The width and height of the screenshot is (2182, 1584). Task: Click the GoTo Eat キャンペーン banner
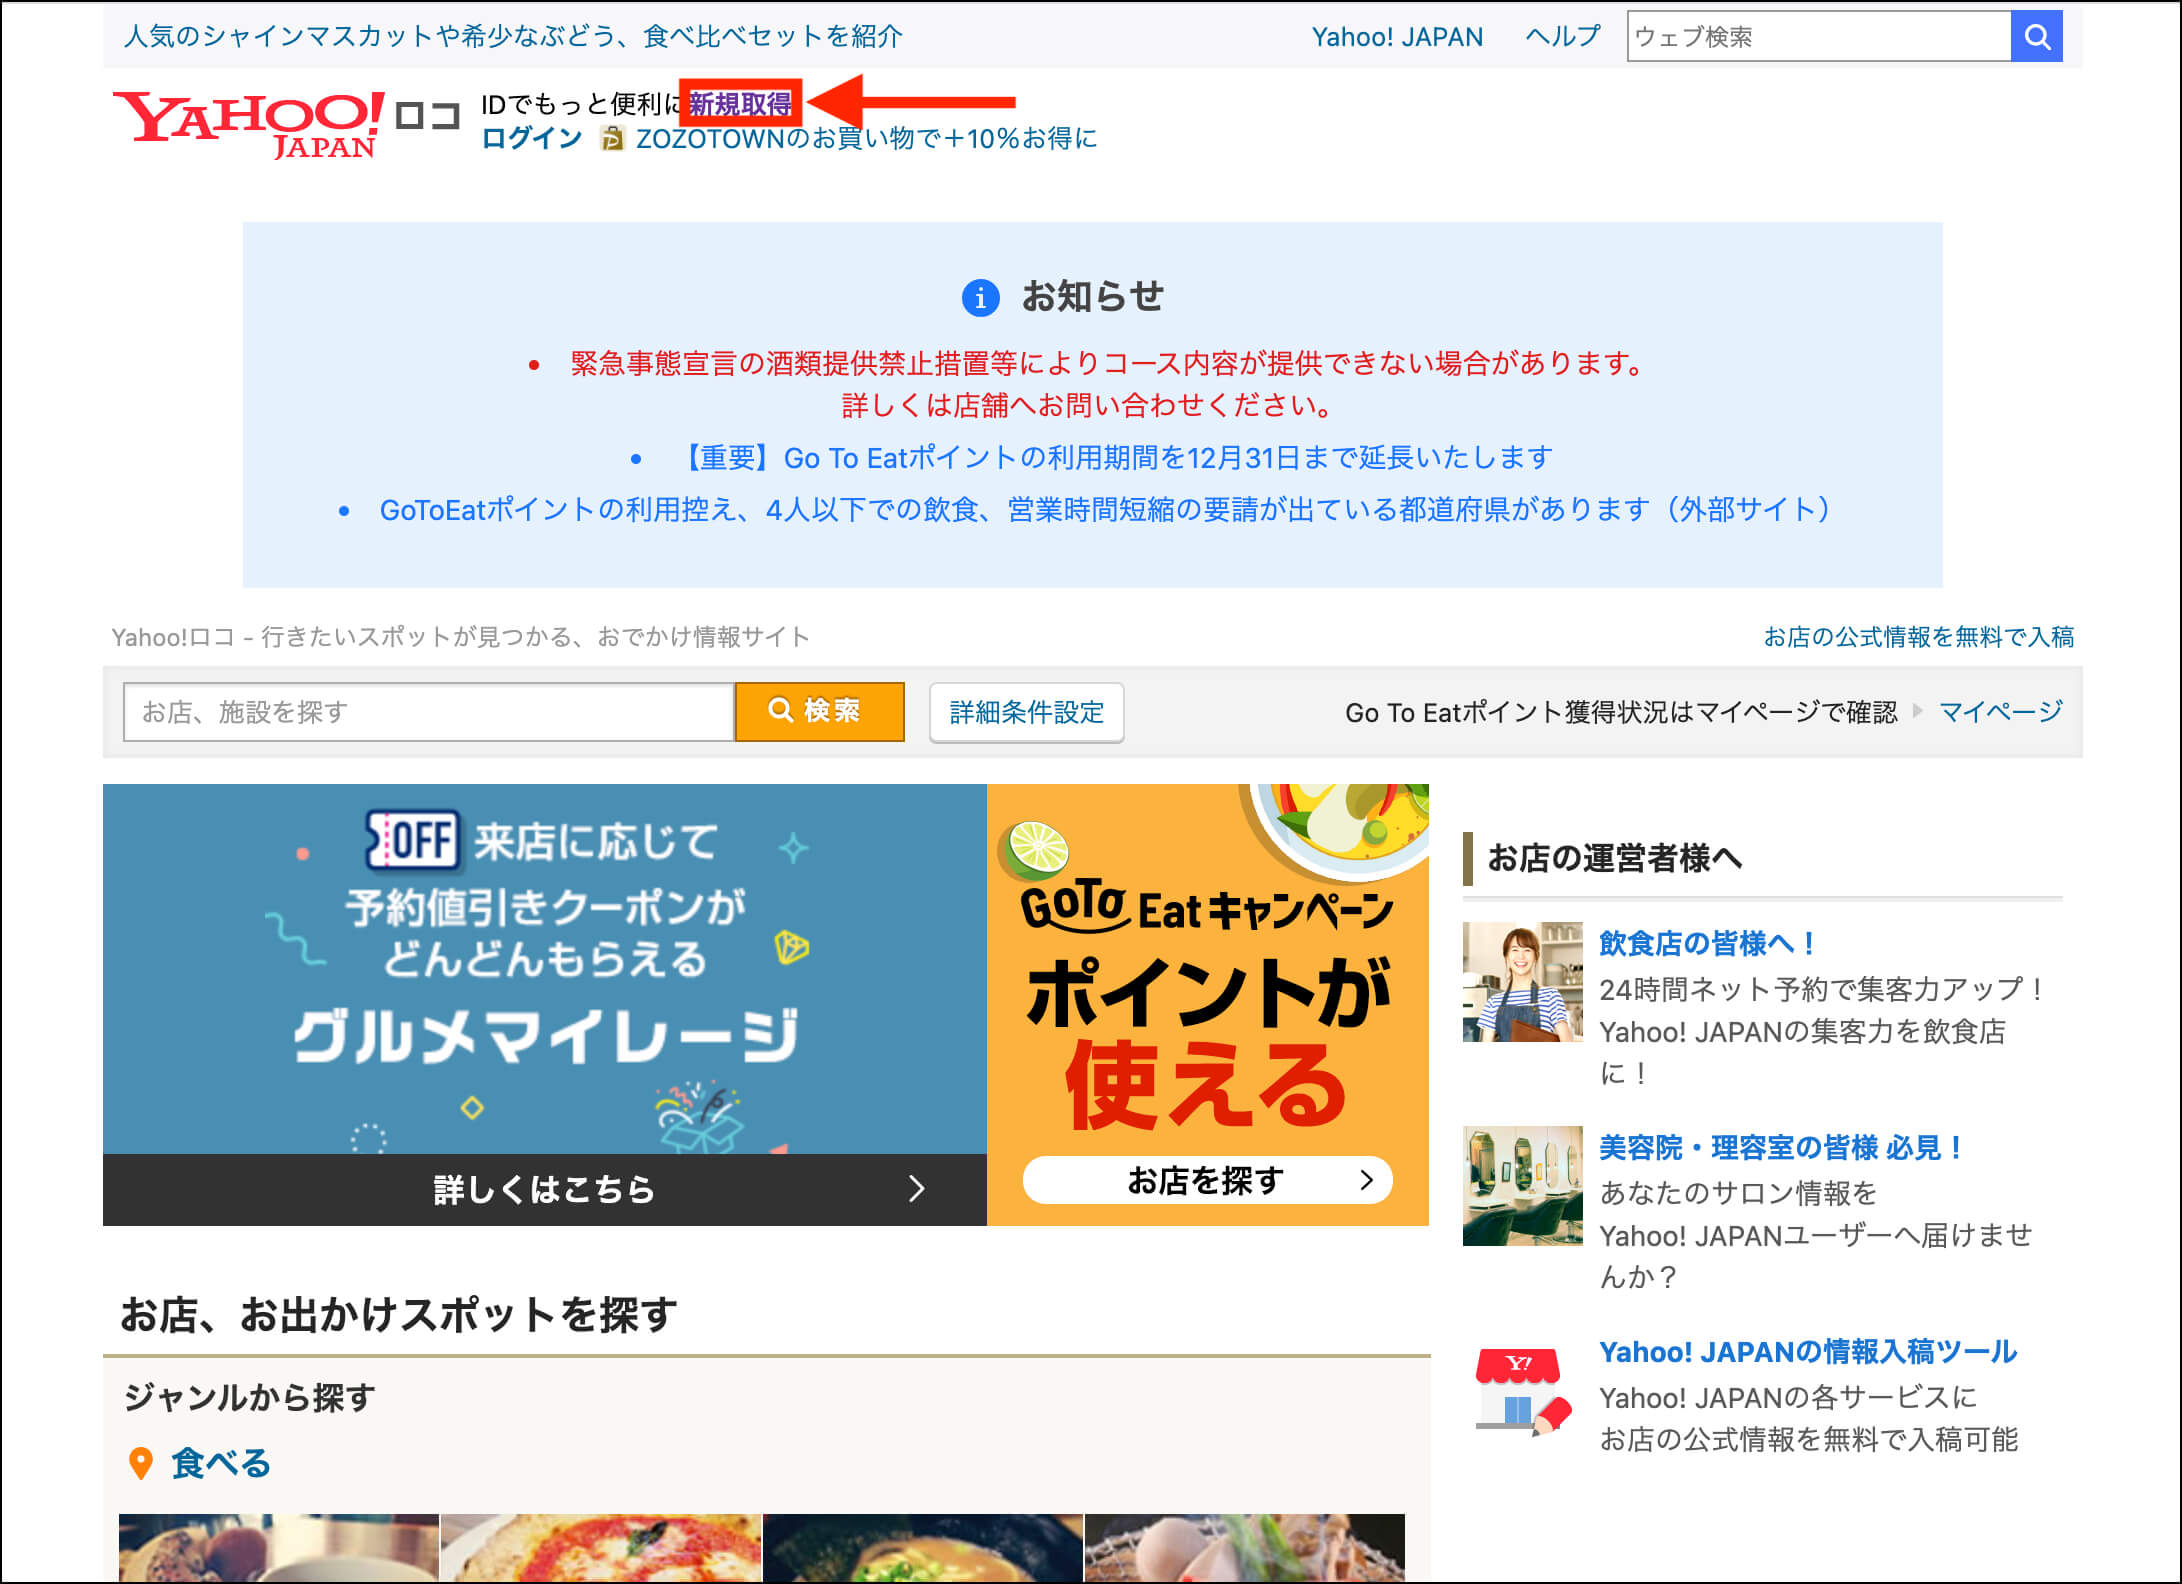point(1208,1005)
